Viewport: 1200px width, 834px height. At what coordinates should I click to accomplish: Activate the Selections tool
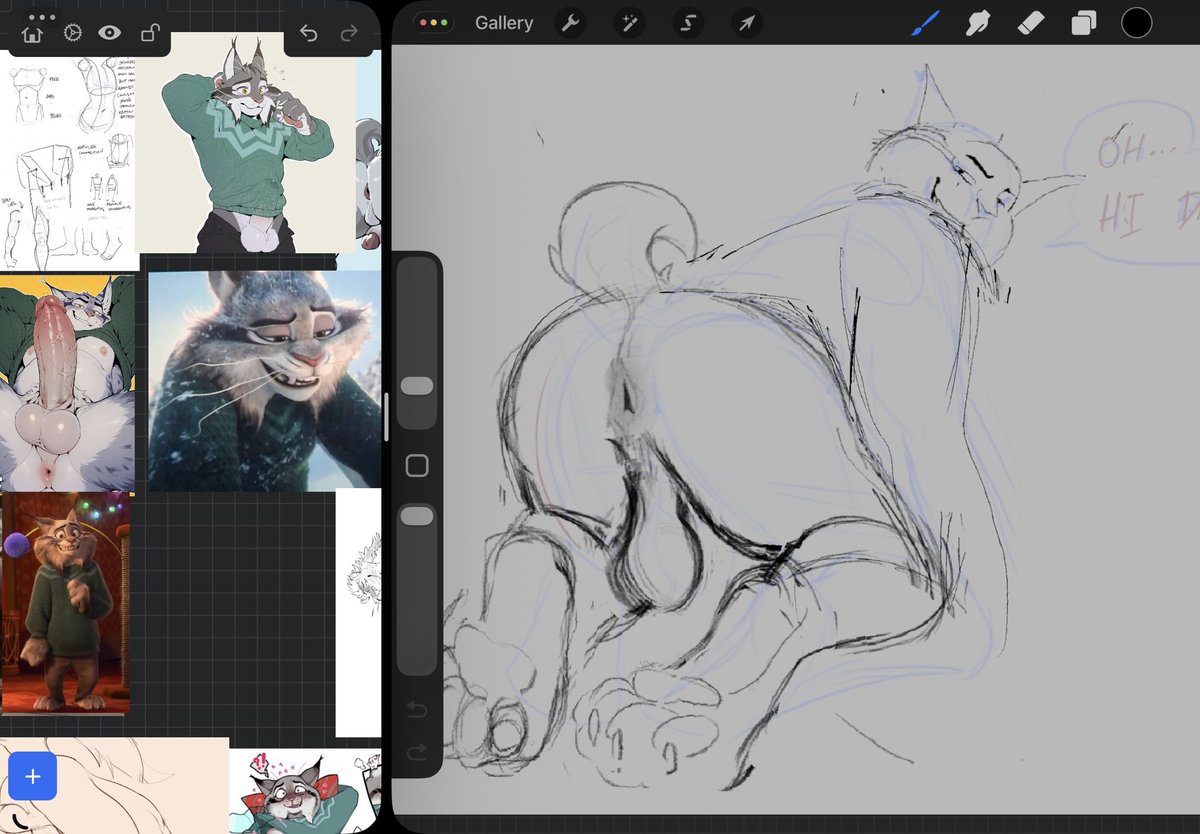pyautogui.click(x=687, y=22)
